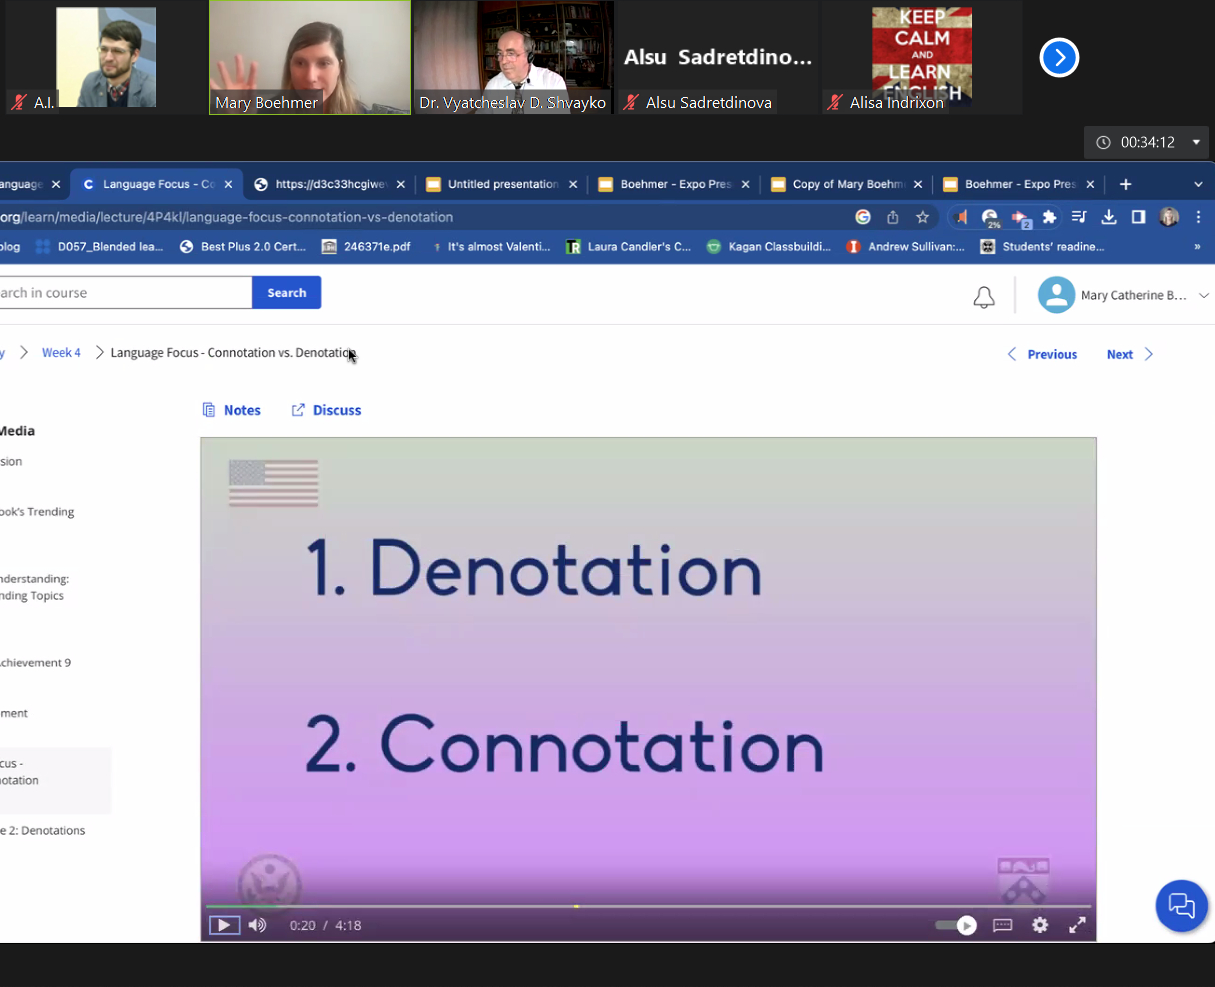Screen dimensions: 1215x987
Task: Show more participants with arrow button
Action: click(x=1059, y=58)
